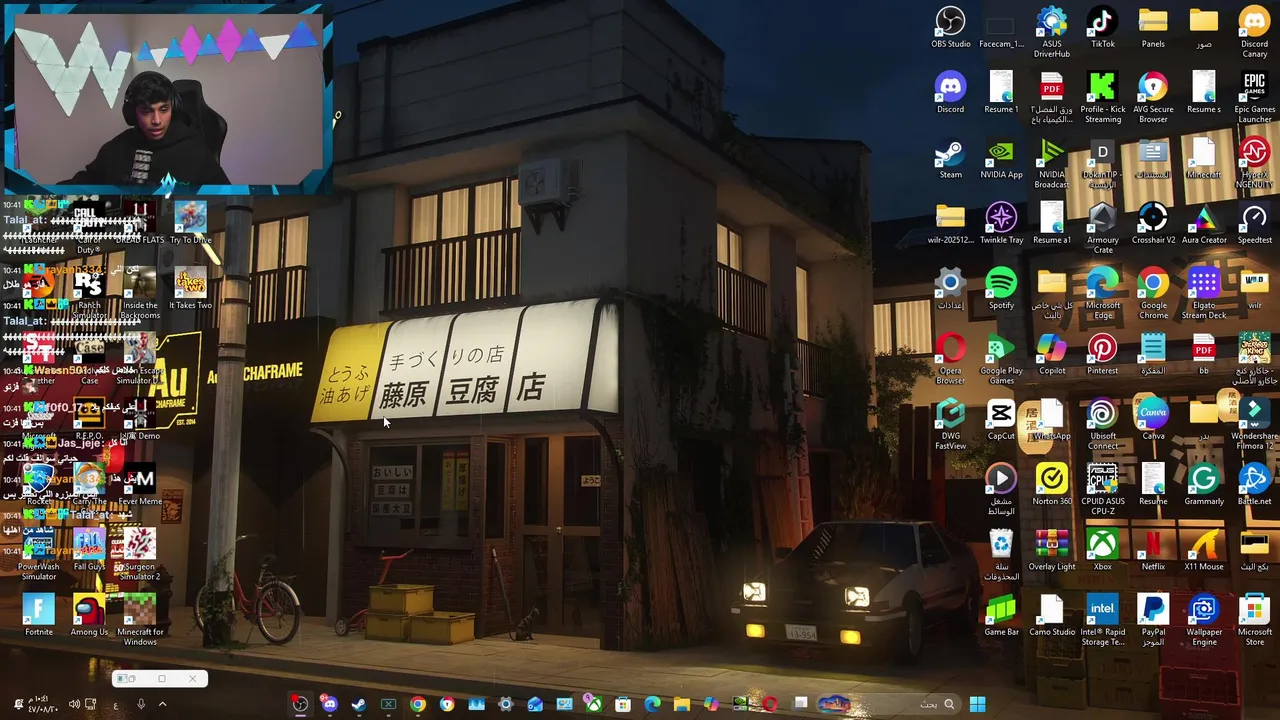Open Microsoft Edge desktop shortcut
This screenshot has height=720, width=1280.
click(1102, 294)
